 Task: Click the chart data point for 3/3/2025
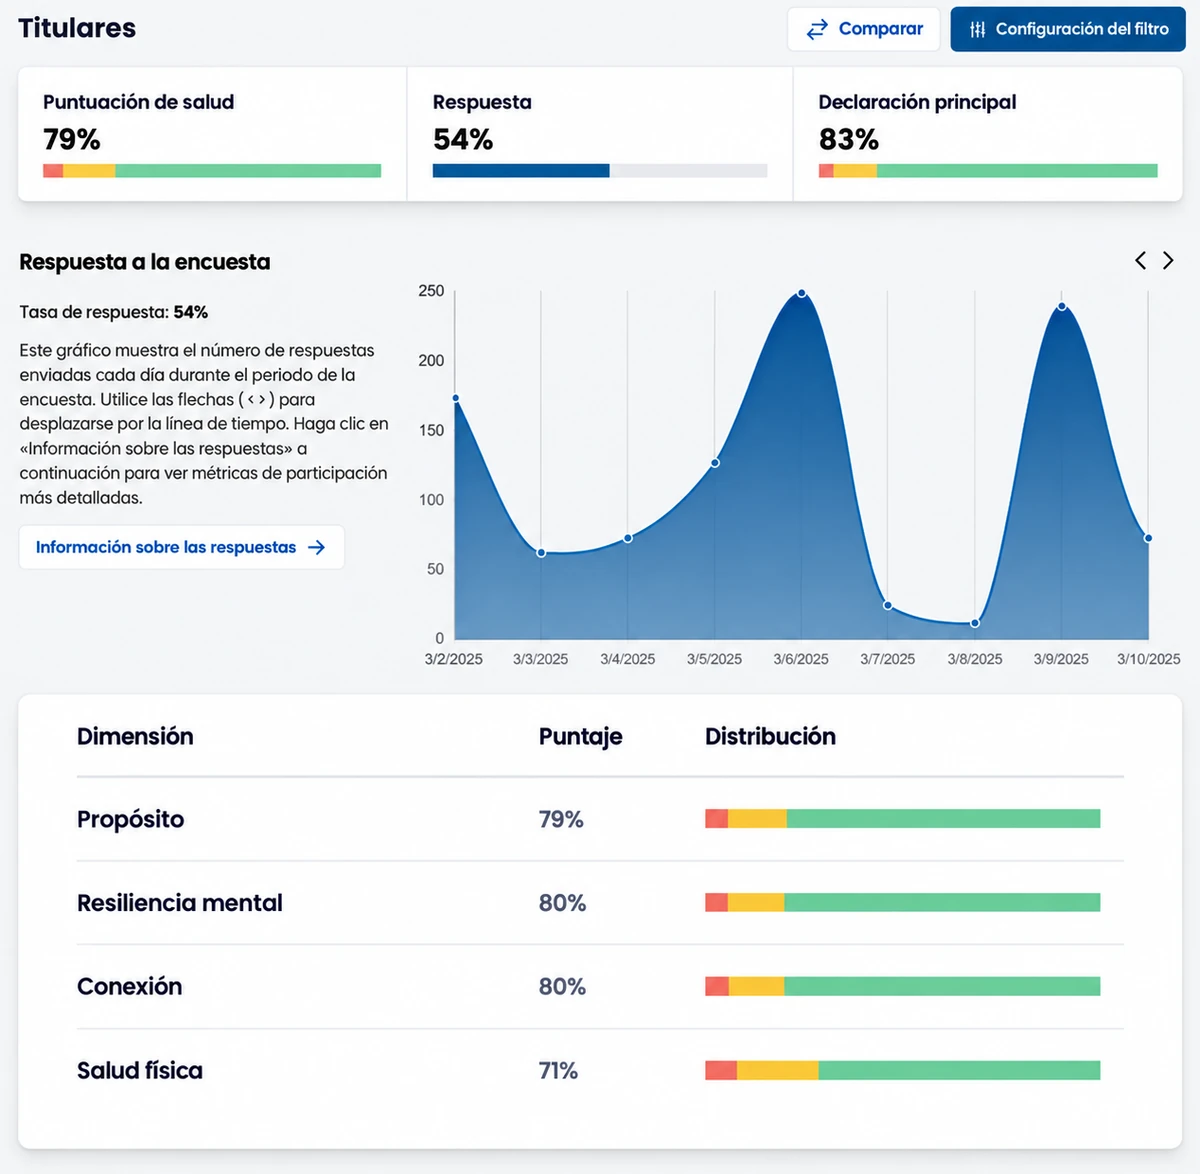tap(541, 553)
